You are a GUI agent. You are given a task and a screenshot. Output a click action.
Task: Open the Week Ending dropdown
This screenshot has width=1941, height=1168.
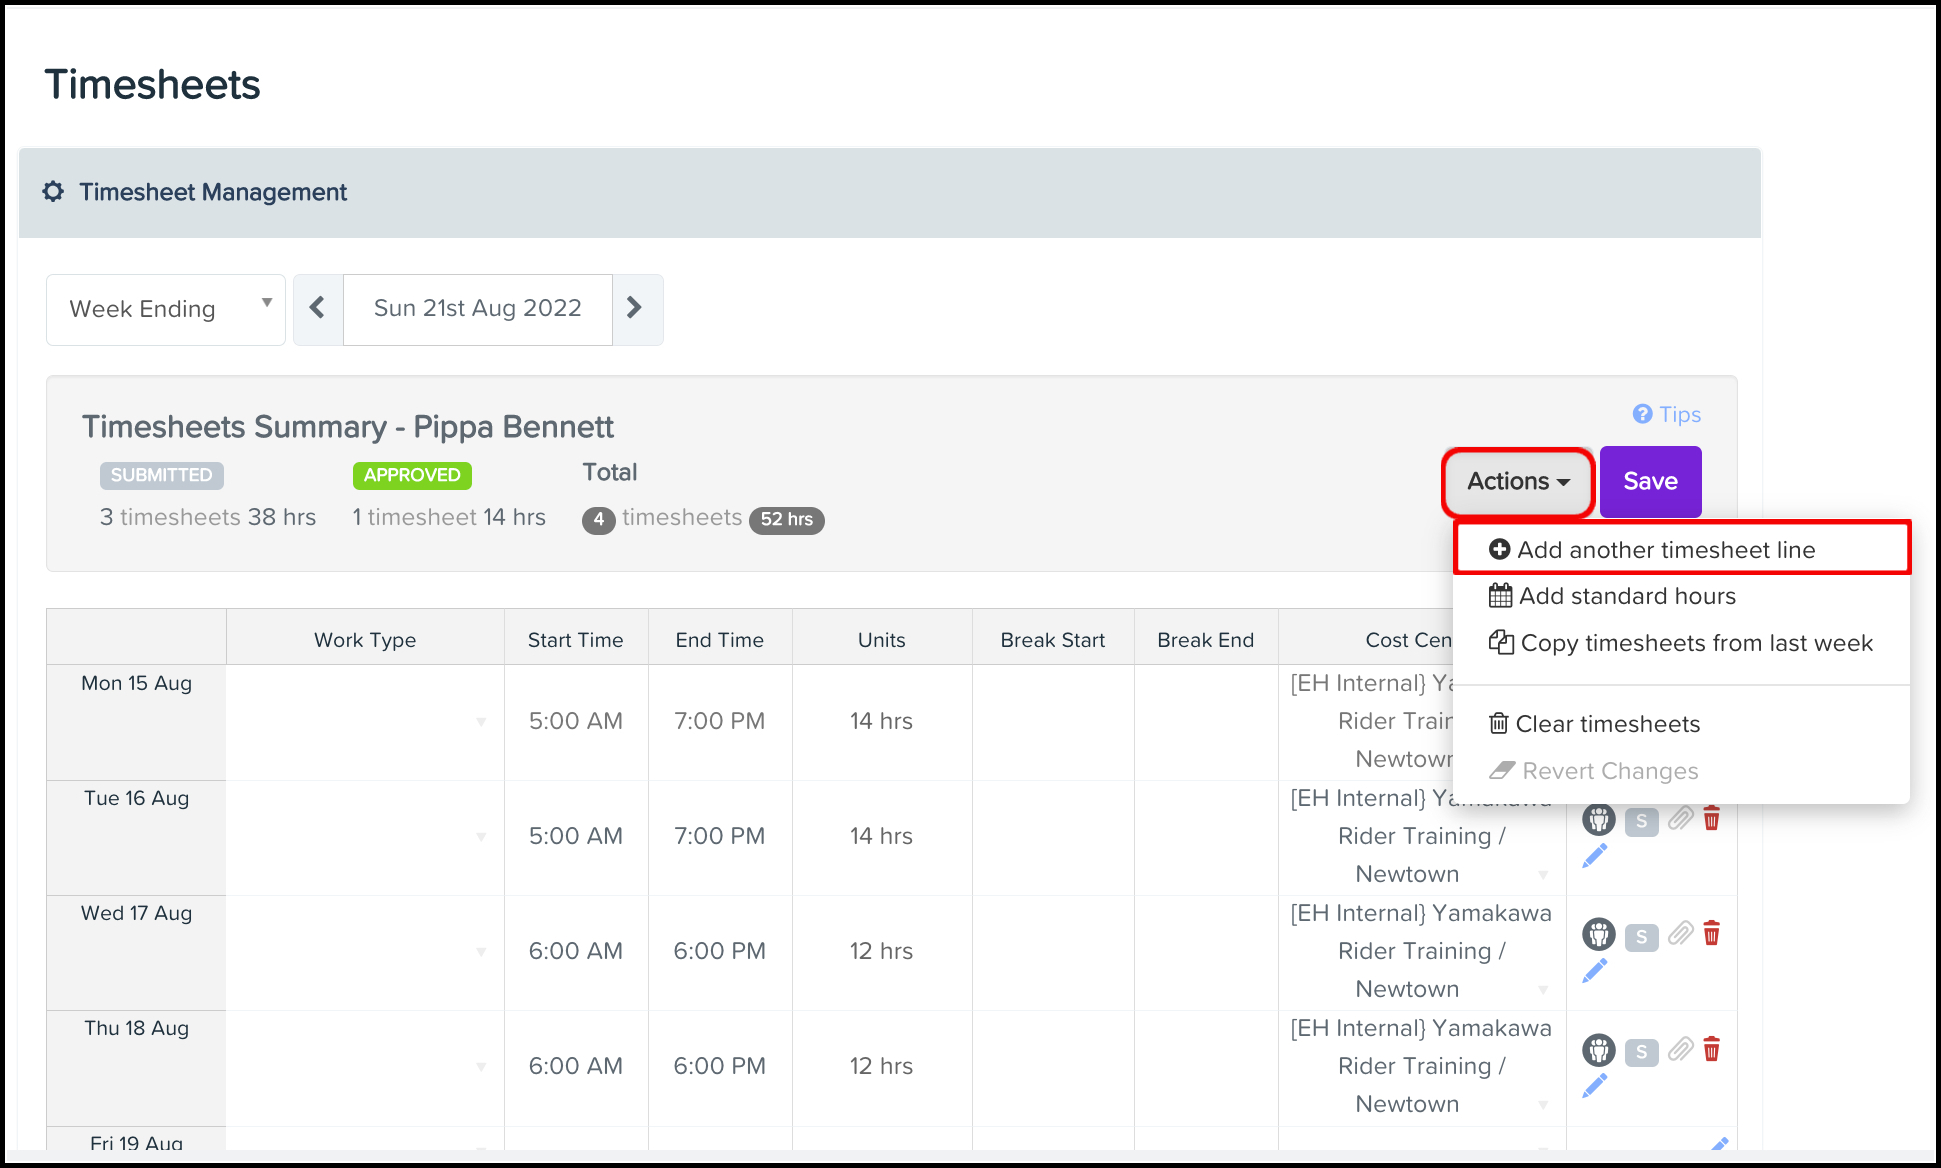point(166,309)
